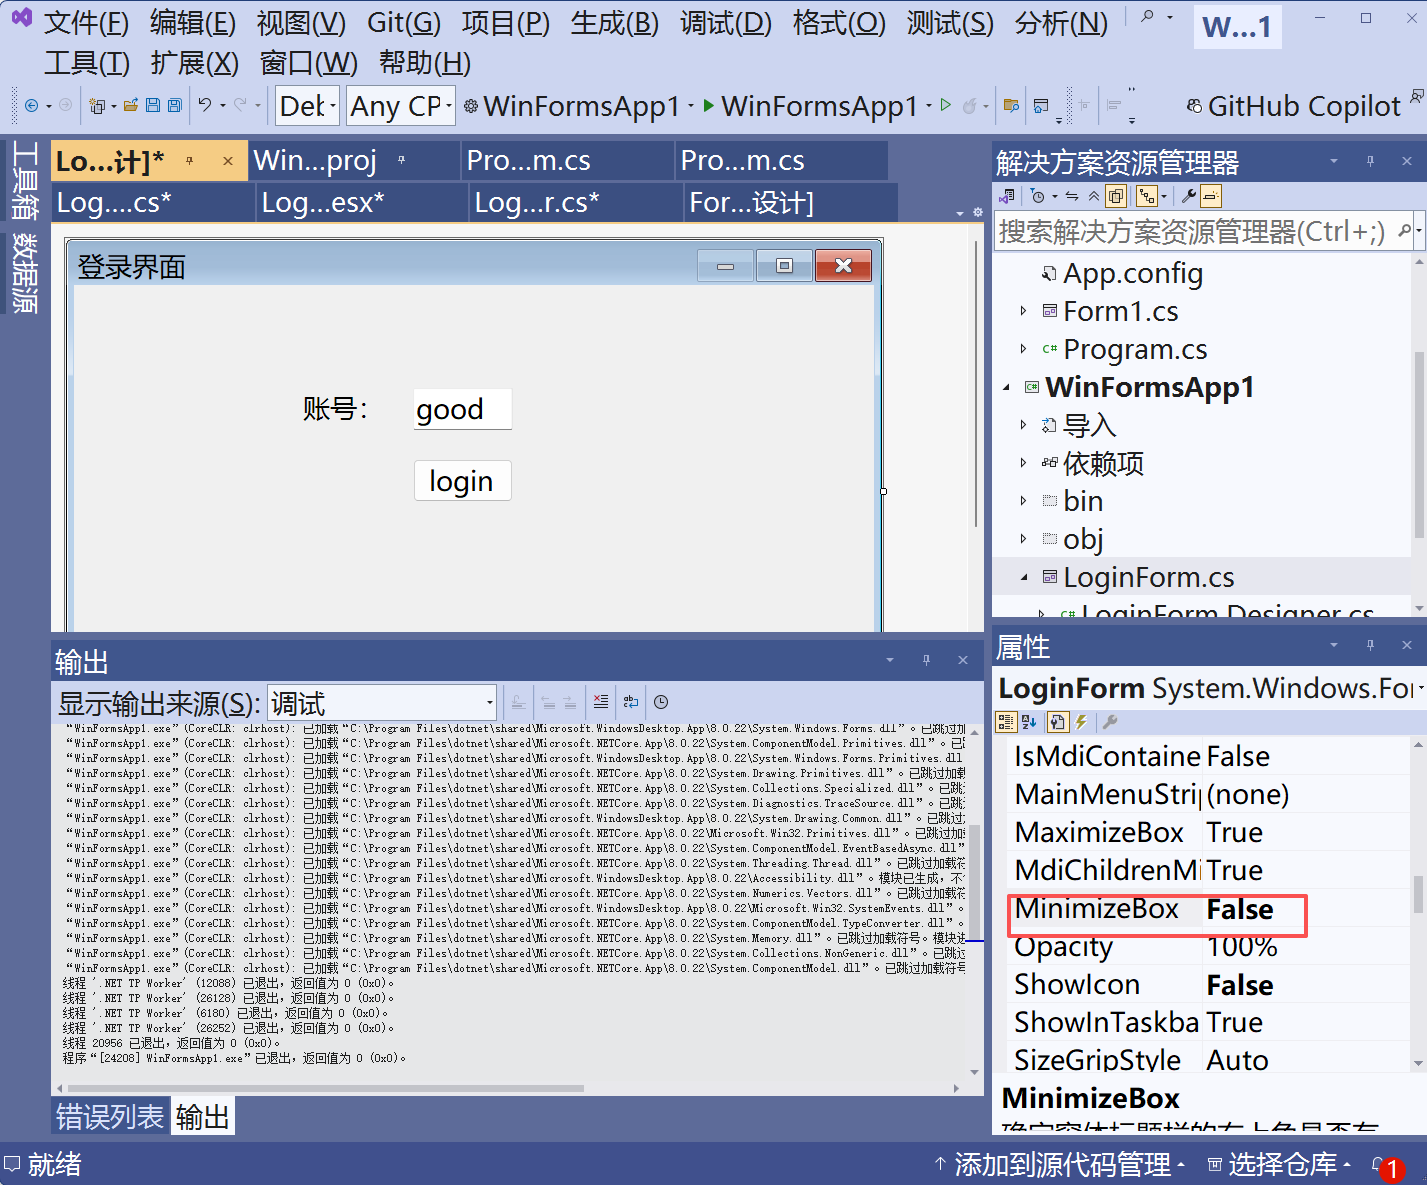Enable Show All Files in Solution Explorer
Screen dimensions: 1427x1185
point(1115,196)
